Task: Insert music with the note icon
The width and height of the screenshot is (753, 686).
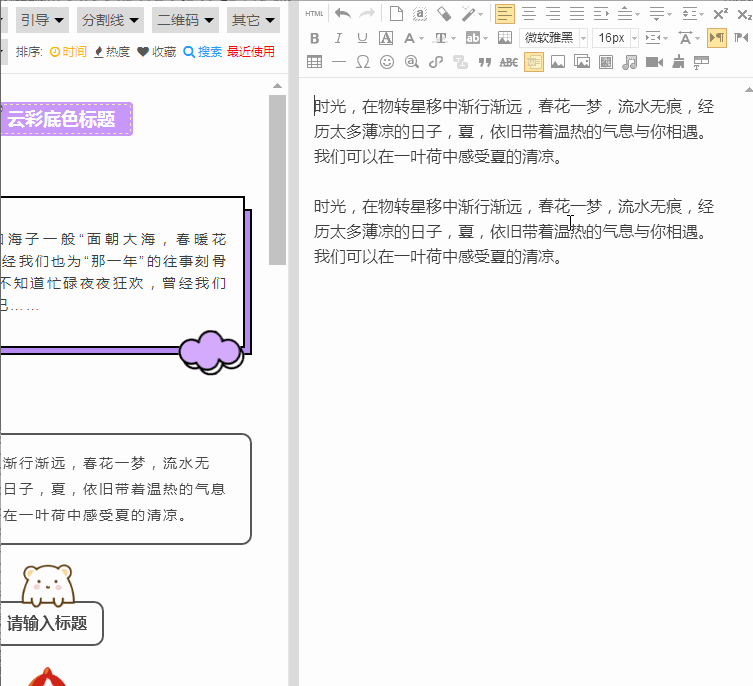Action: (x=629, y=62)
